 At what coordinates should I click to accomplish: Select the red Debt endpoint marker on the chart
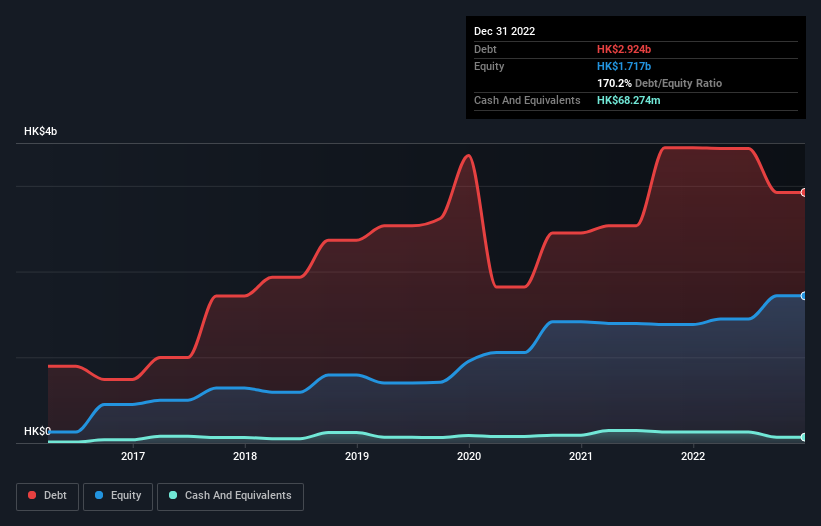tap(804, 193)
